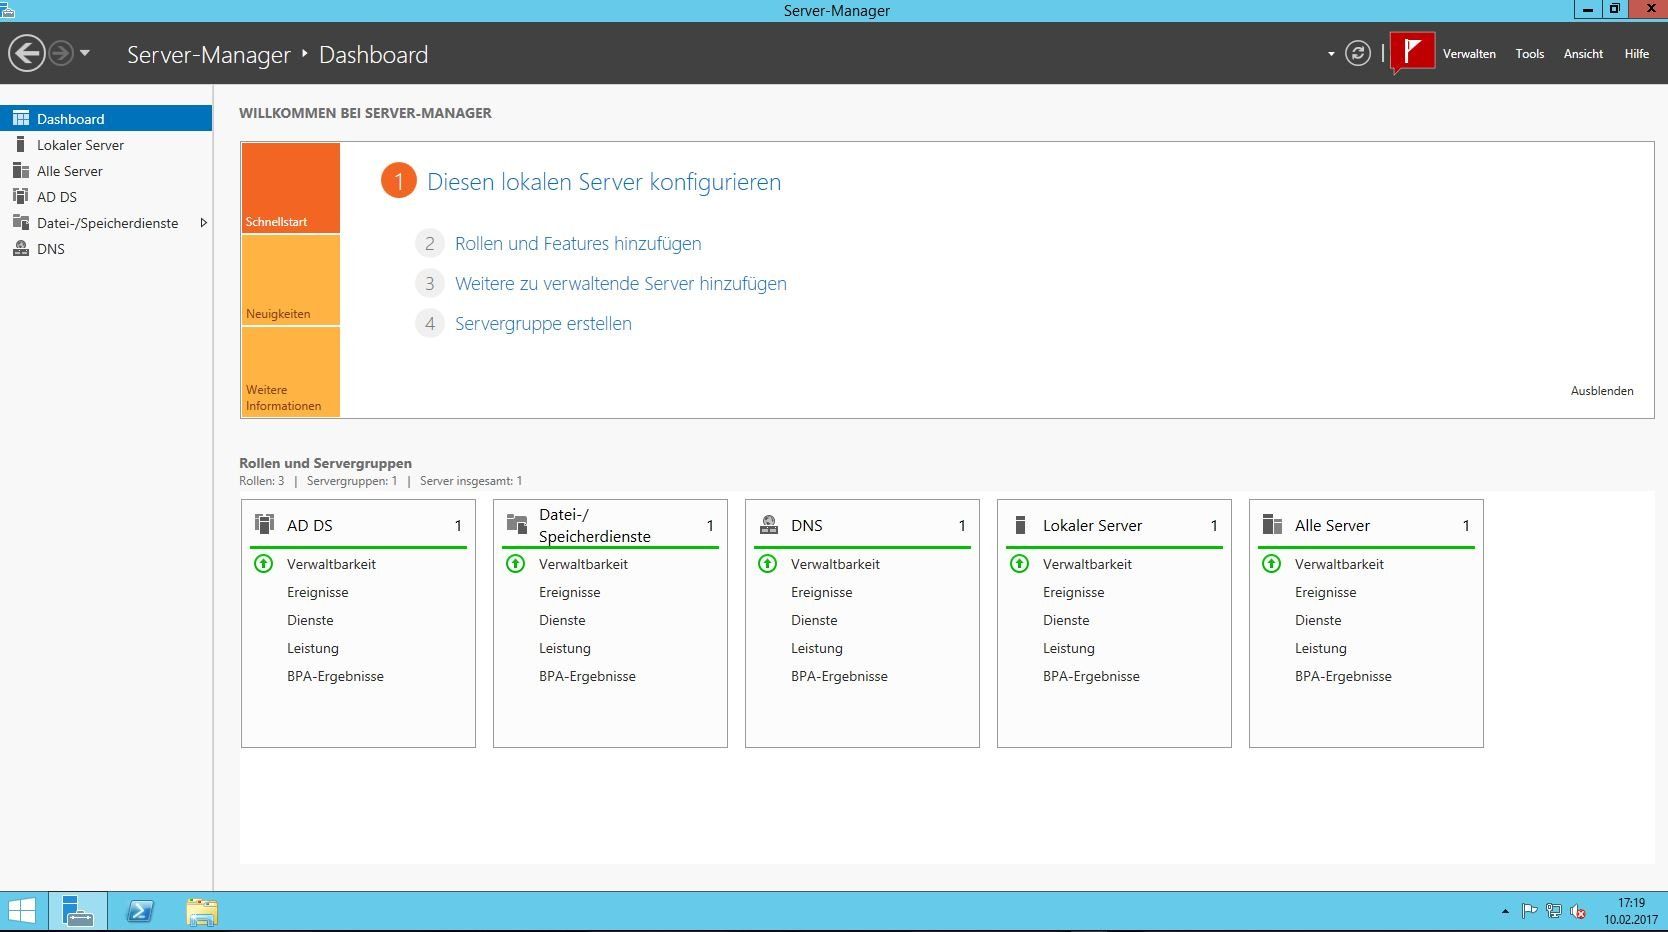Click green status icon in Alle Server tile
Image resolution: width=1668 pixels, height=932 pixels.
coord(1271,564)
